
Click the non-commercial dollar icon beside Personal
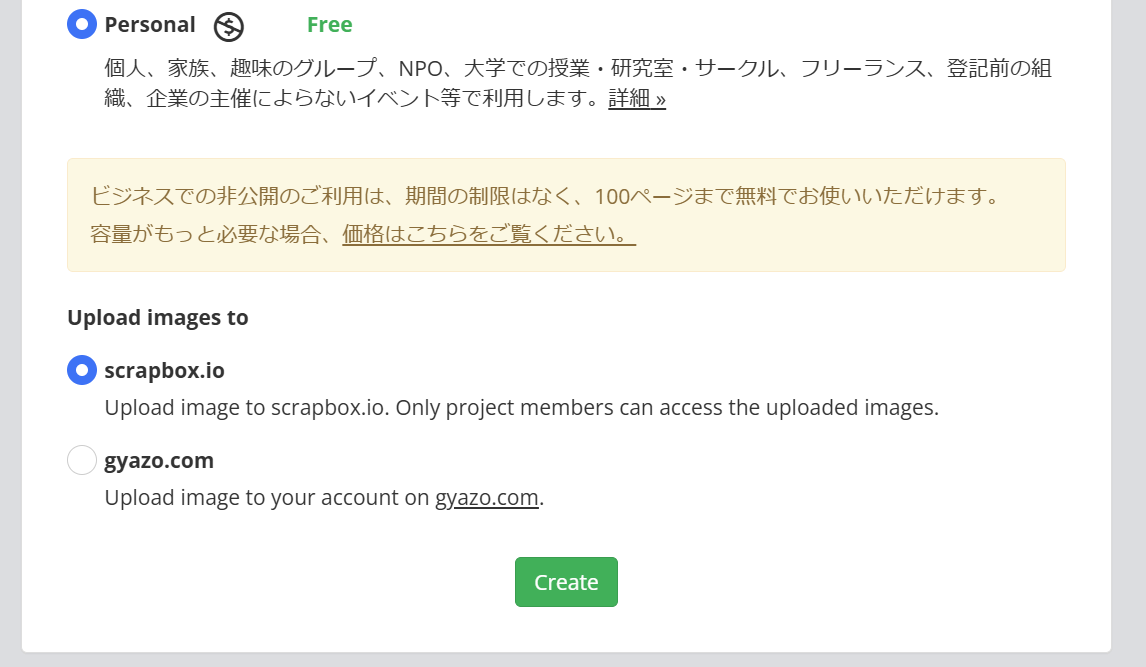click(229, 27)
